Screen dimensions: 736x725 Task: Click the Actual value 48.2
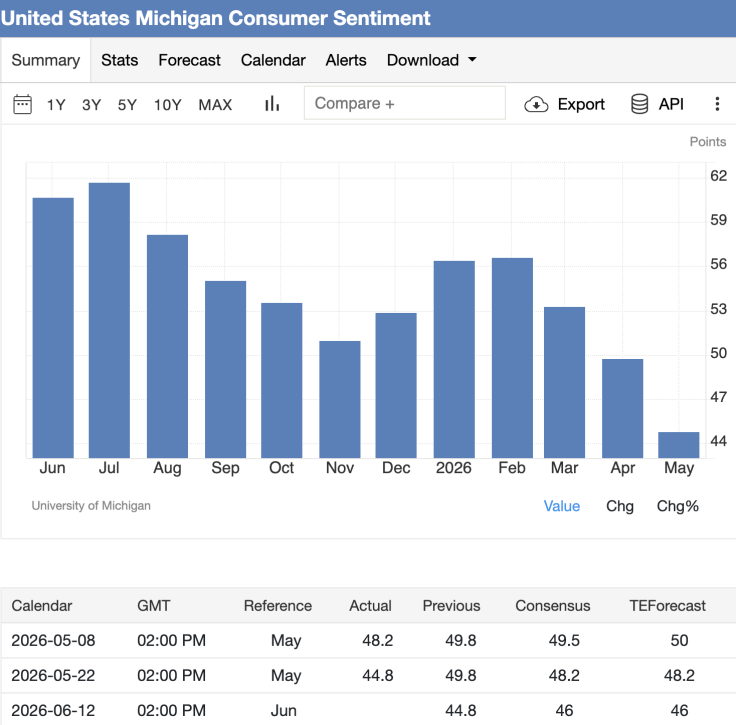click(377, 640)
